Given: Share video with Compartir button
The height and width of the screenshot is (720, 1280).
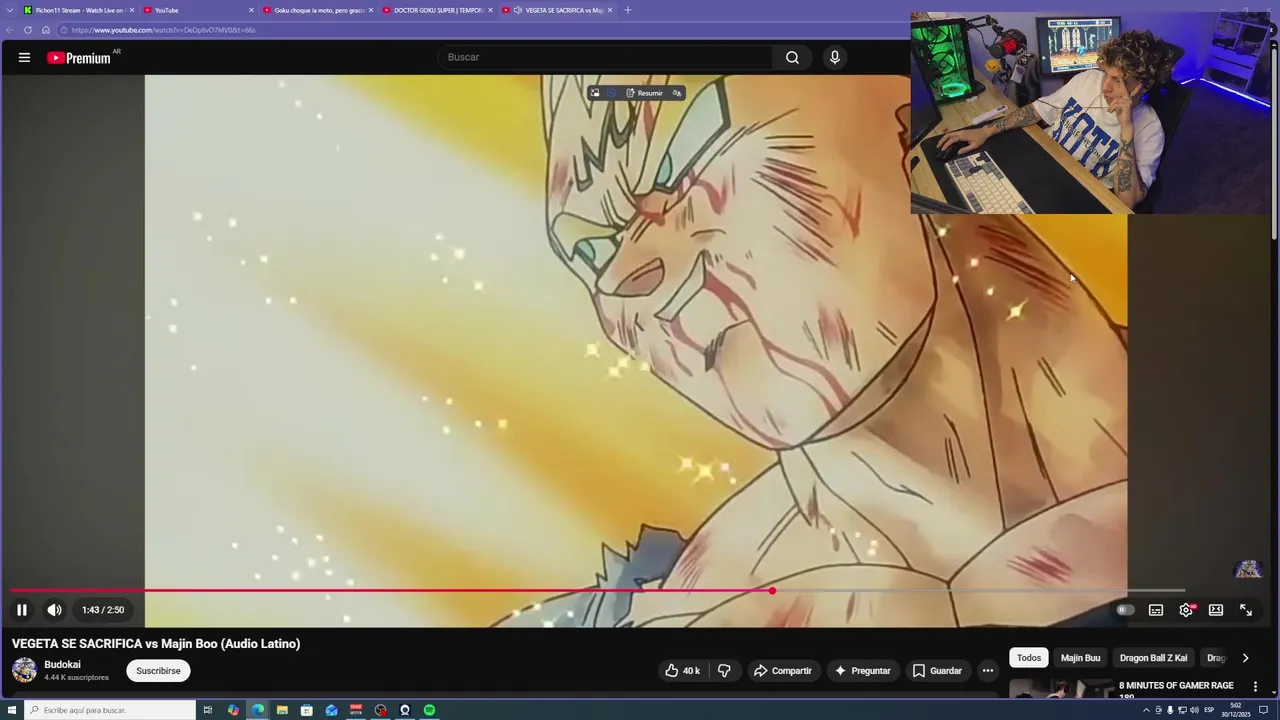Looking at the screenshot, I should point(783,671).
